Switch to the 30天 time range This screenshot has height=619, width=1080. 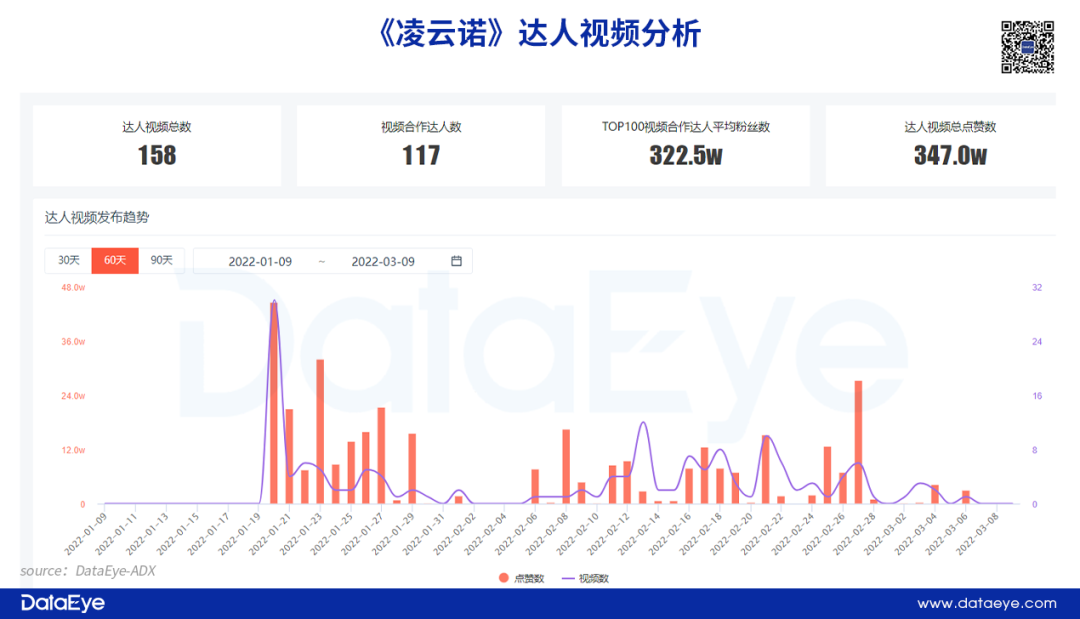68,260
